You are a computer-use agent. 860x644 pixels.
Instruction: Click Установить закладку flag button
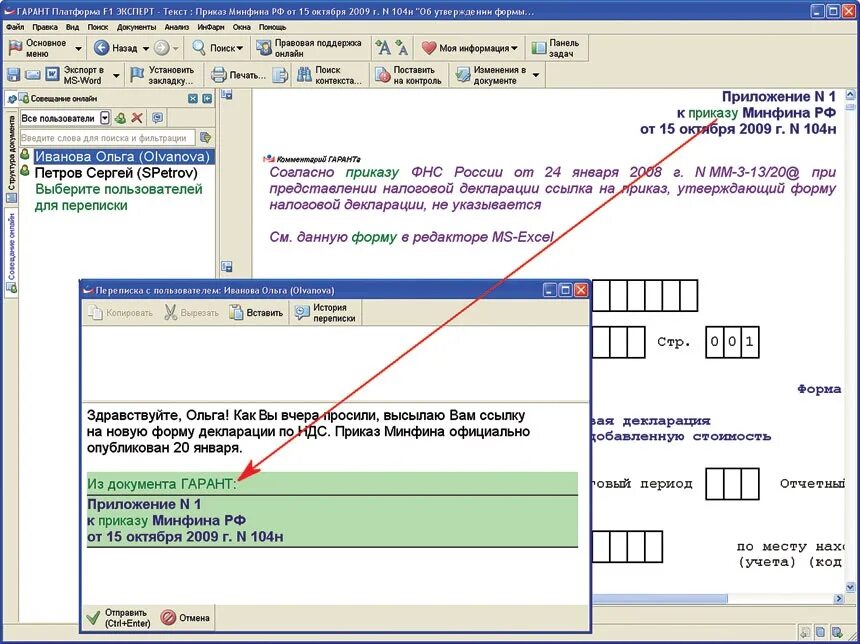click(x=162, y=75)
